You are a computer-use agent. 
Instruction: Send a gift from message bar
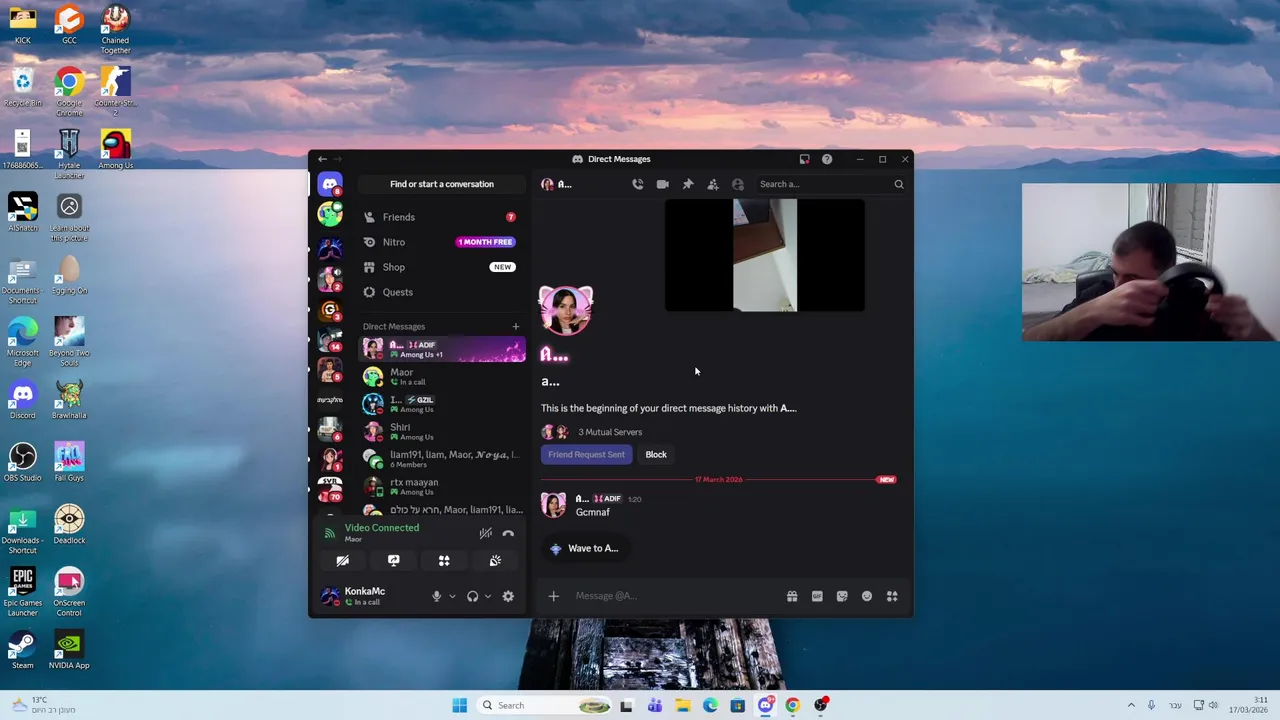(x=792, y=596)
